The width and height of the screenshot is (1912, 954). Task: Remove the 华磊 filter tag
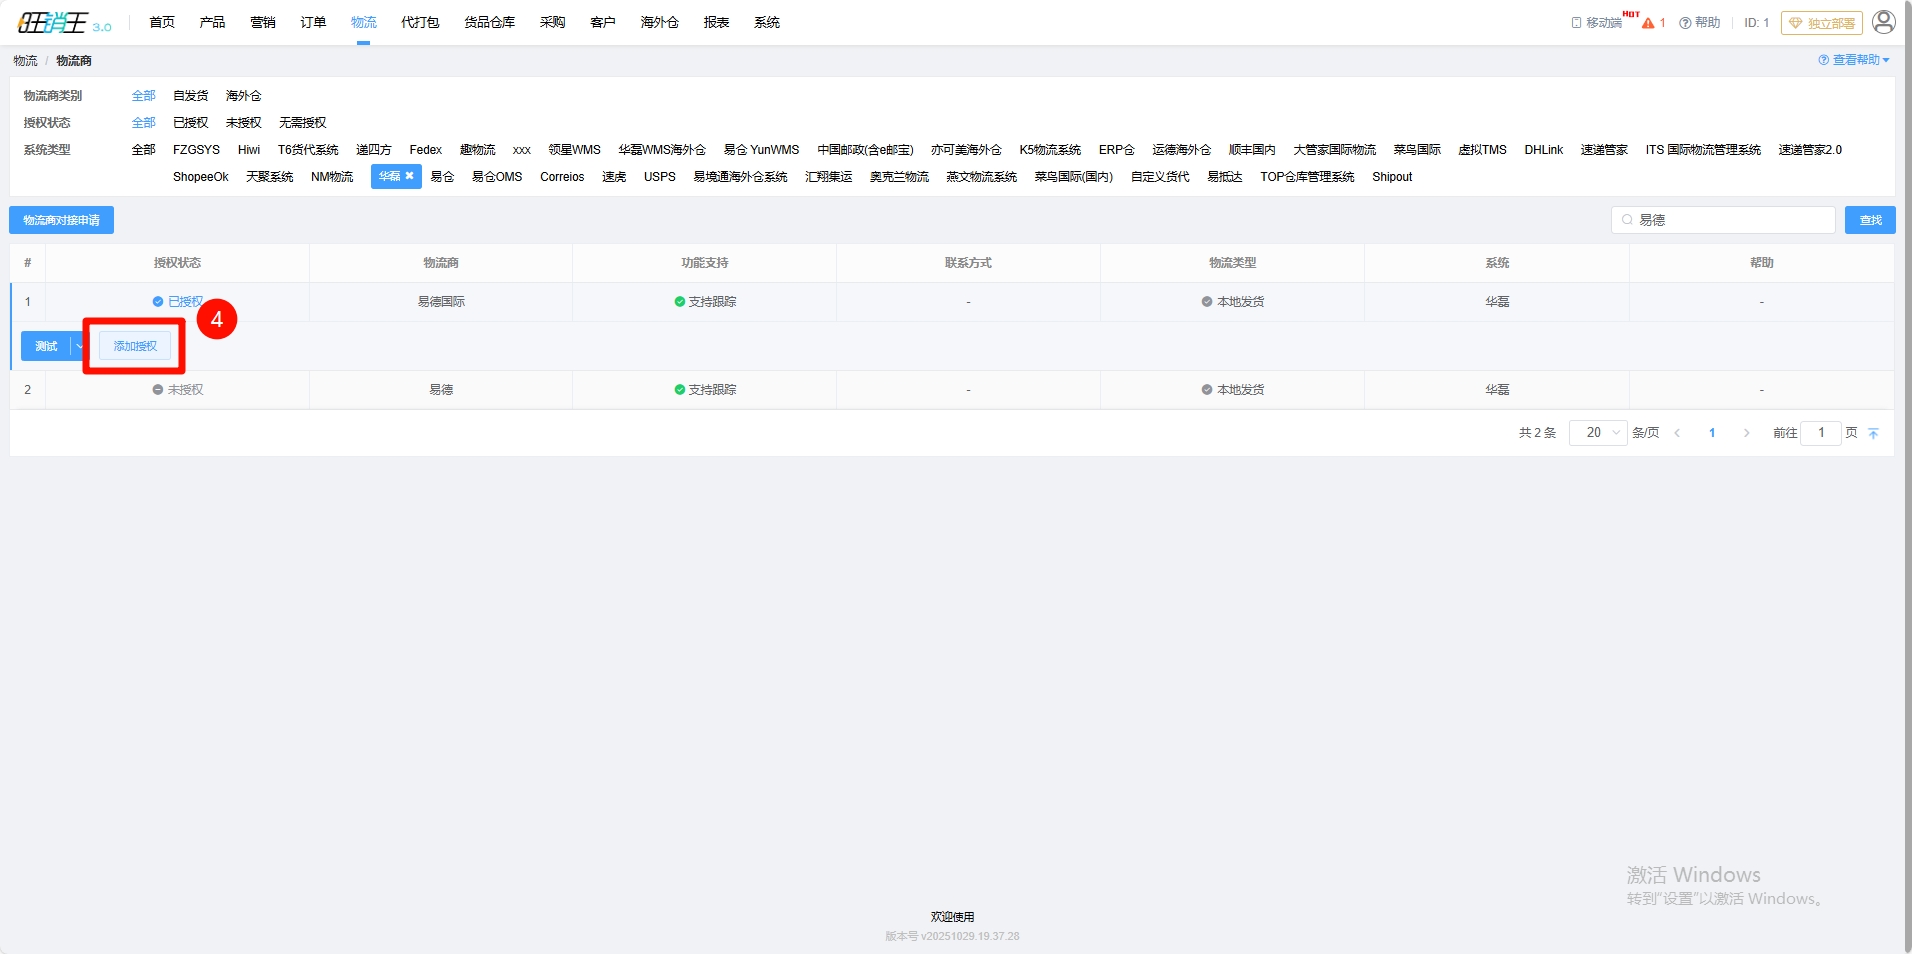[409, 176]
